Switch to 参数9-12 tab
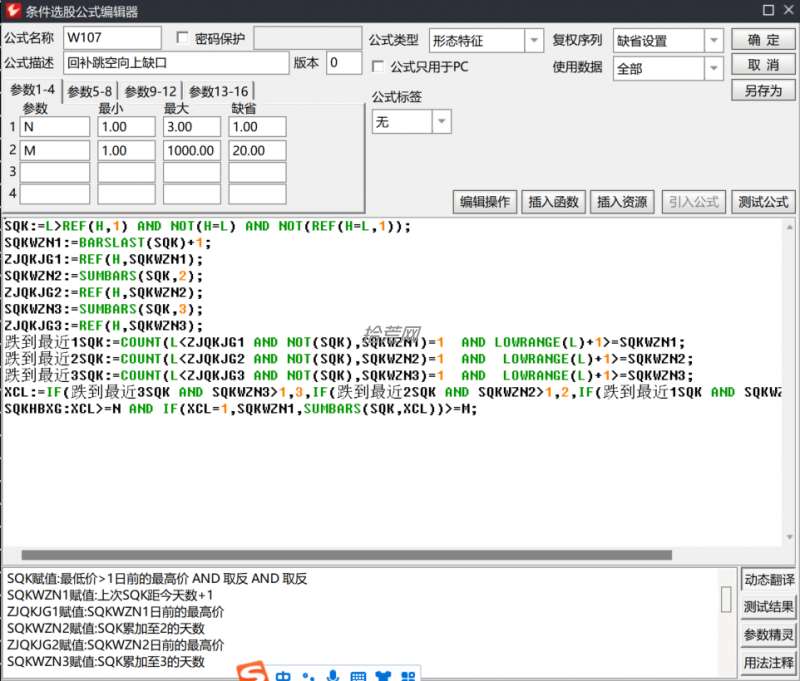The width and height of the screenshot is (800, 681). coord(151,91)
